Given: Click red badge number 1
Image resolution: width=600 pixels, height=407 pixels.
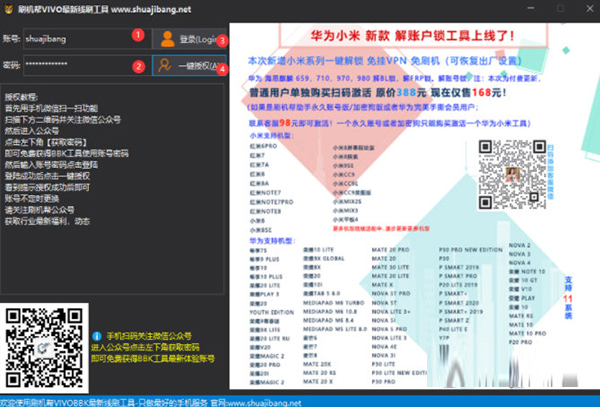Looking at the screenshot, I should [x=138, y=35].
